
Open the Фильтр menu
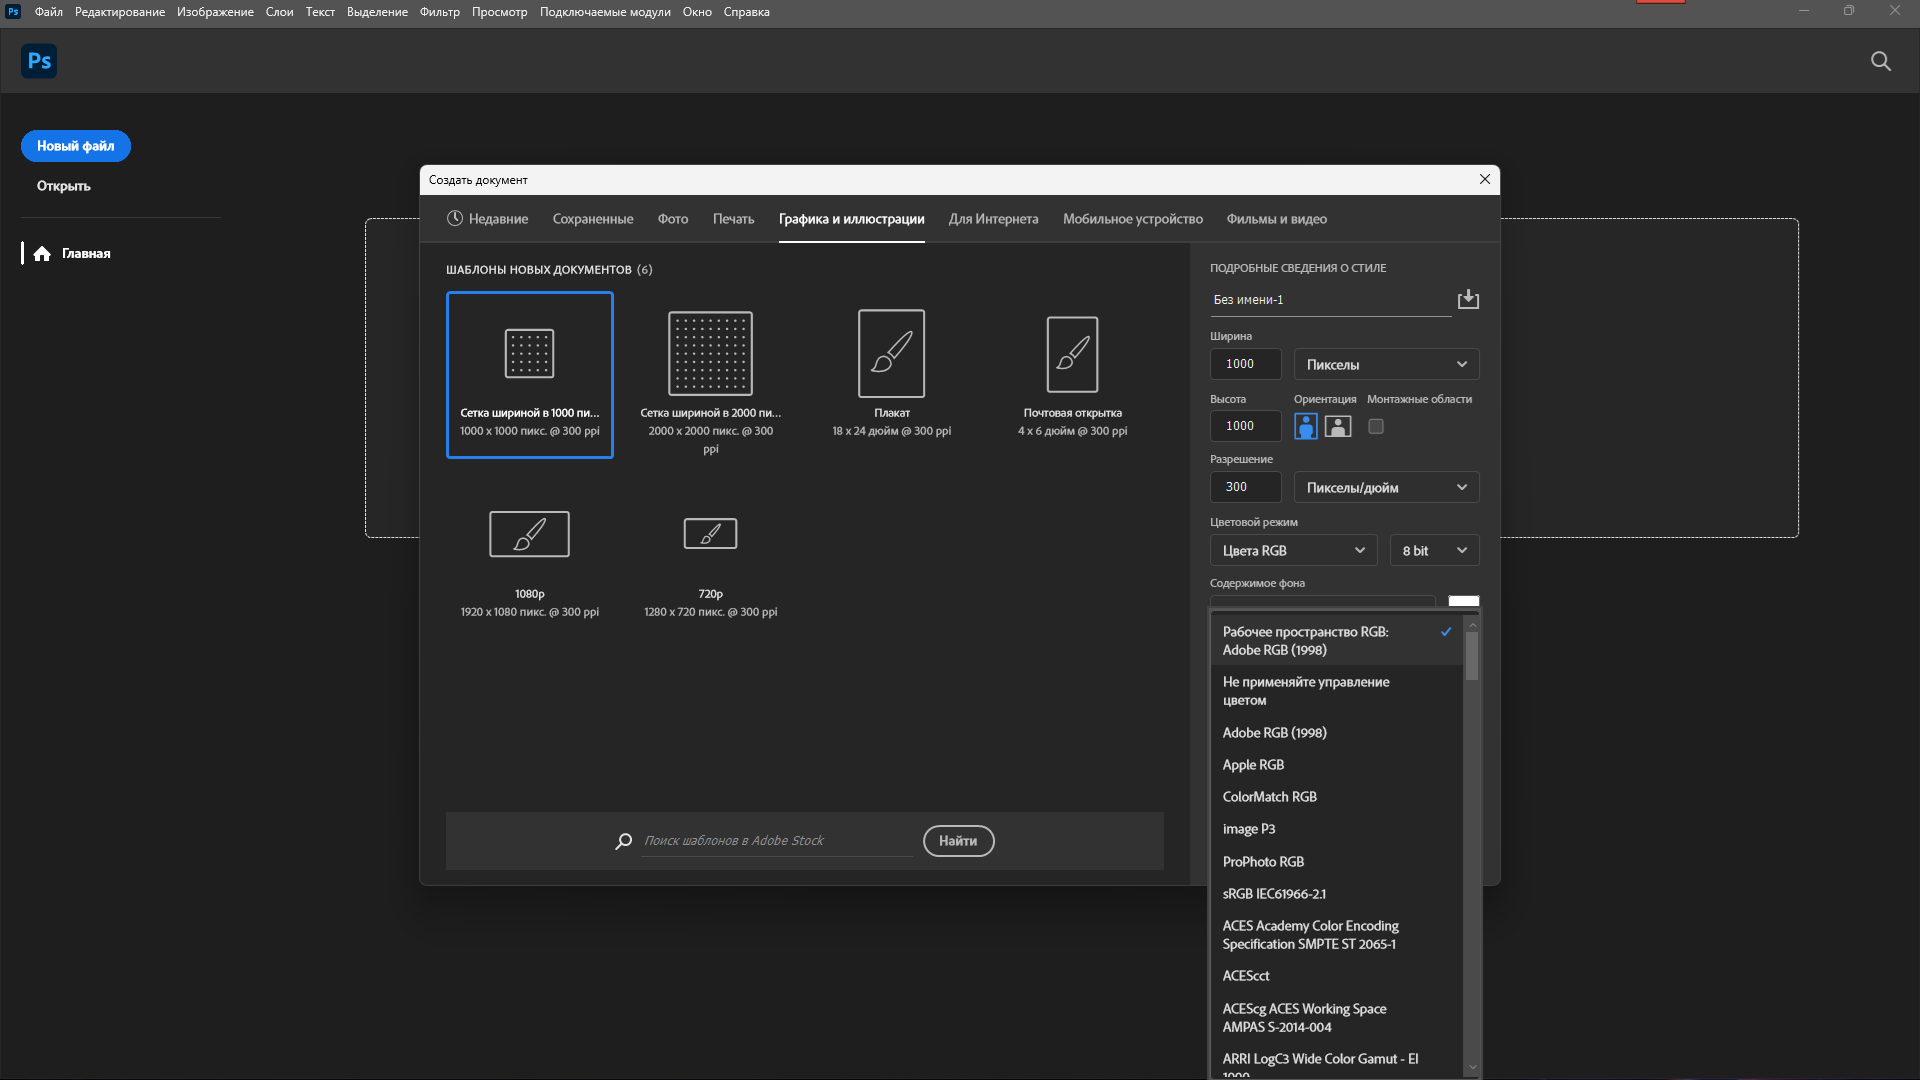[440, 12]
